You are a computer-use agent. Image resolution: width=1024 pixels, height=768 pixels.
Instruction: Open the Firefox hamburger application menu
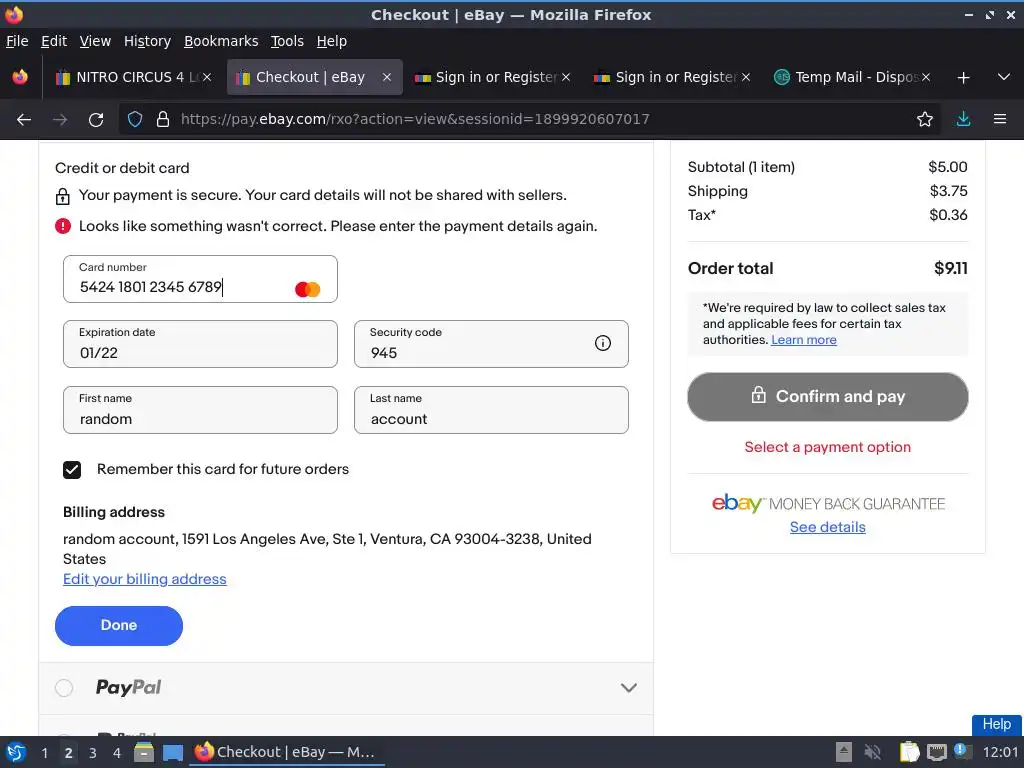click(x=999, y=119)
